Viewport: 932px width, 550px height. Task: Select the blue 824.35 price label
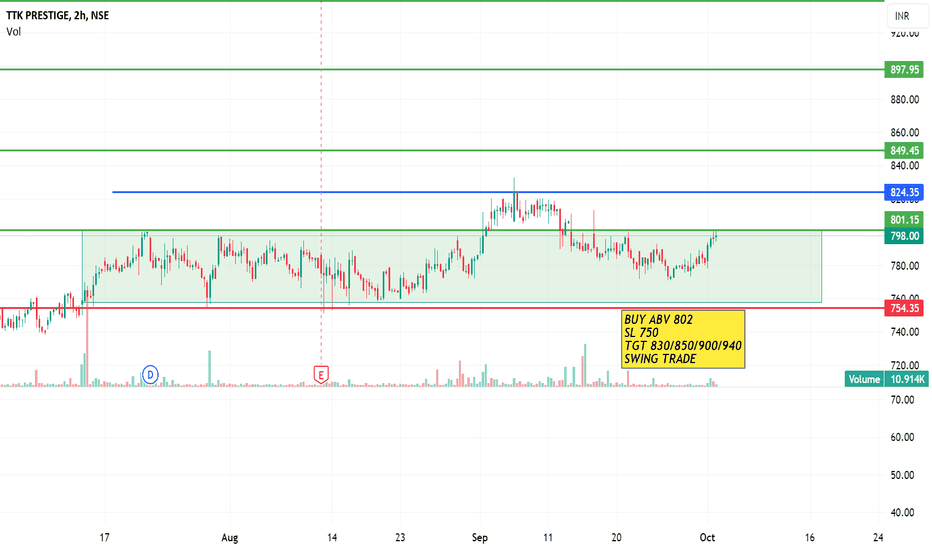pos(904,192)
